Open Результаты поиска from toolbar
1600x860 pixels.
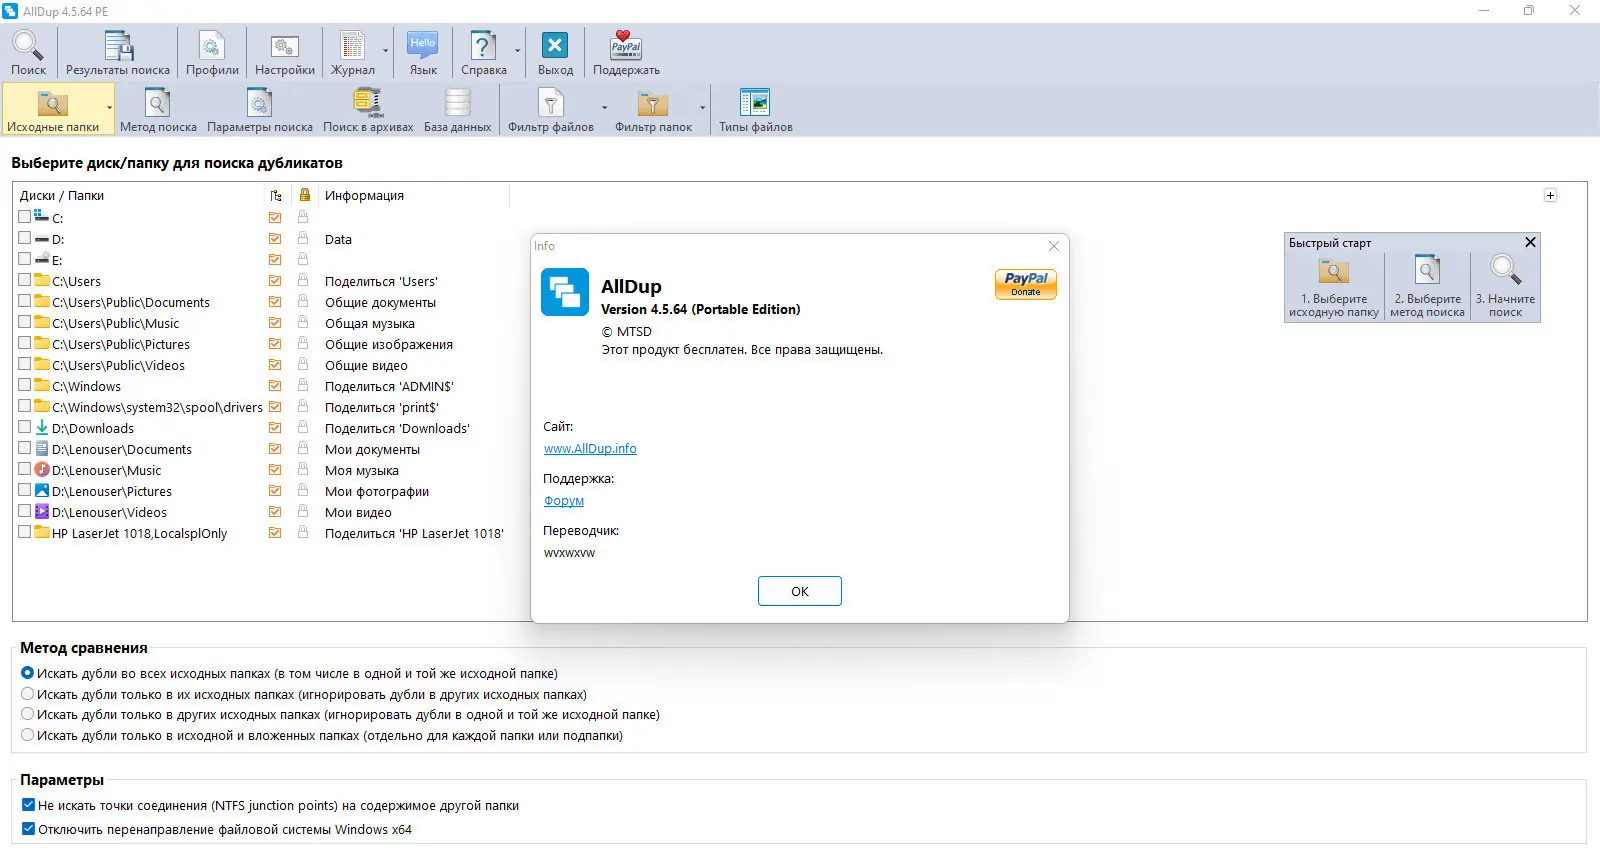(x=118, y=53)
